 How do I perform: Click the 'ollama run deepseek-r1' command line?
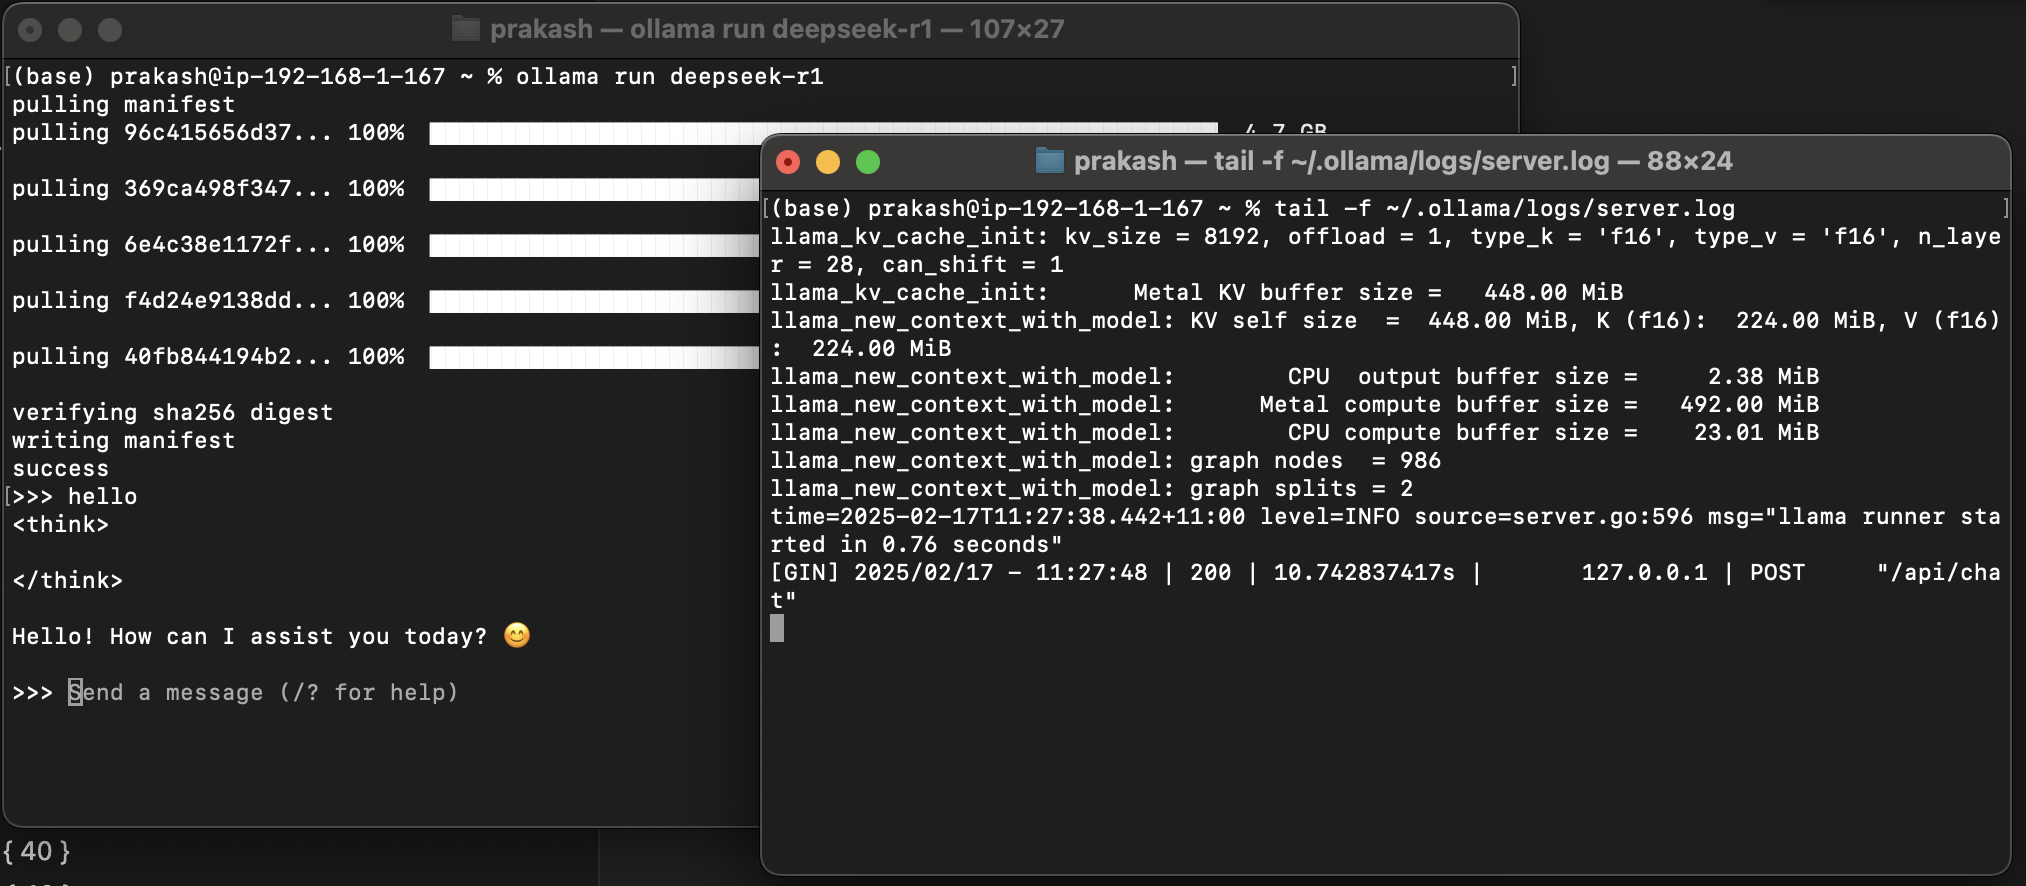[418, 77]
